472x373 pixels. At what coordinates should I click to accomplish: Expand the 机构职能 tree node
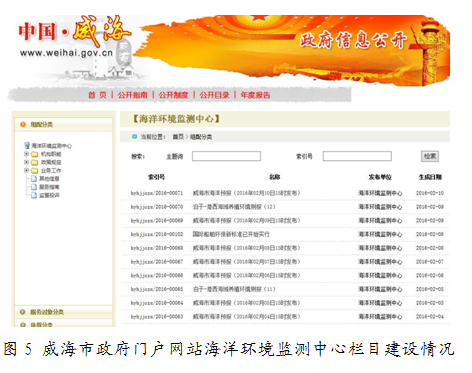(26, 154)
